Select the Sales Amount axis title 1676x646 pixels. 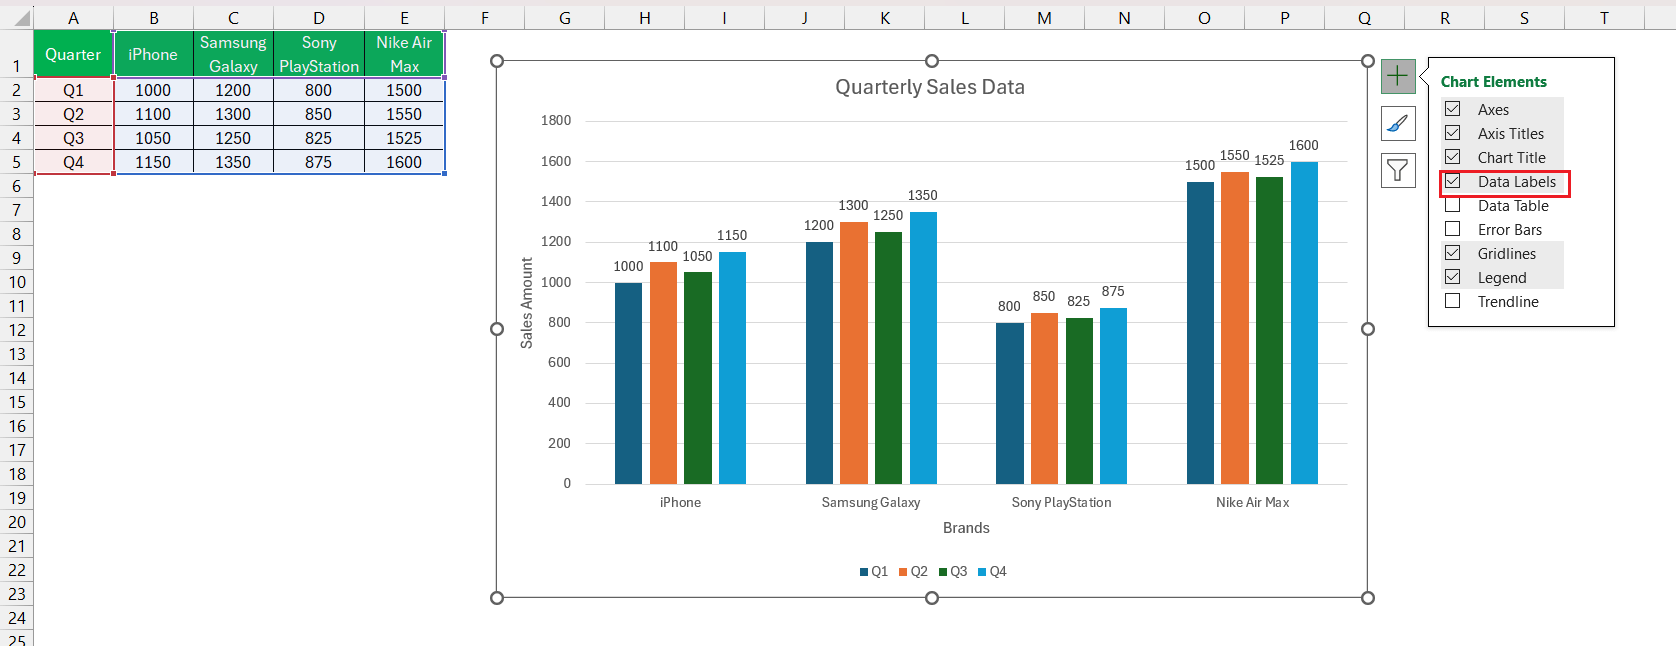527,303
